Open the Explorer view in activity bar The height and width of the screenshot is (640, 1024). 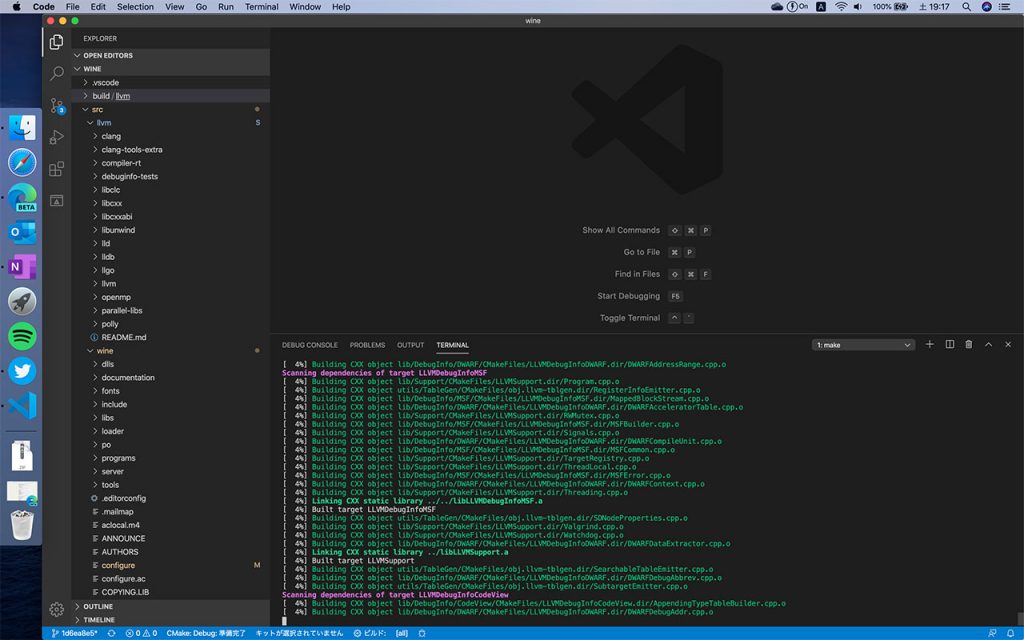pyautogui.click(x=57, y=42)
